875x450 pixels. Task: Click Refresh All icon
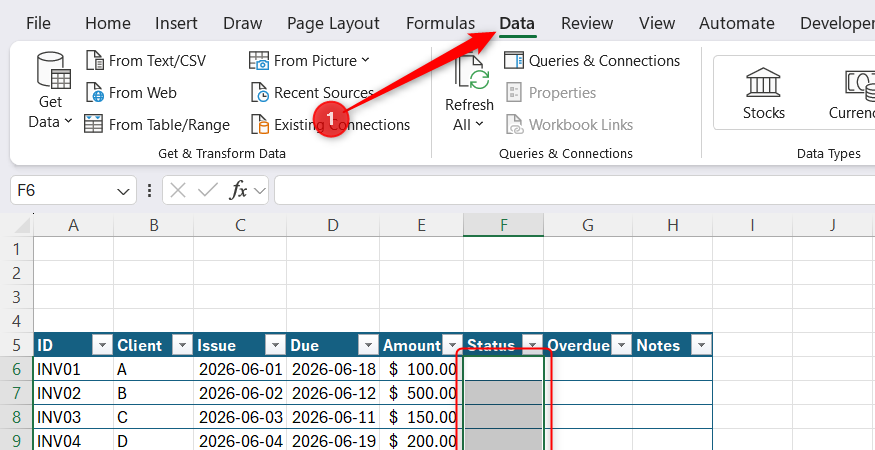point(472,73)
